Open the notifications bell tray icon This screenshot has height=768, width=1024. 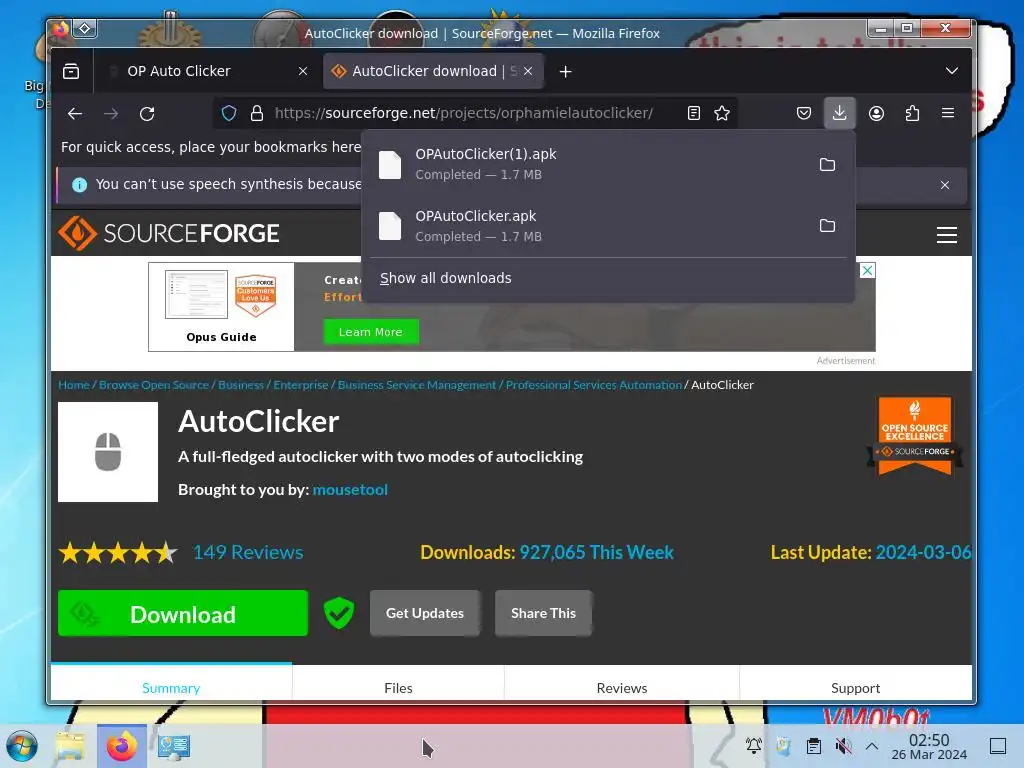click(x=754, y=745)
